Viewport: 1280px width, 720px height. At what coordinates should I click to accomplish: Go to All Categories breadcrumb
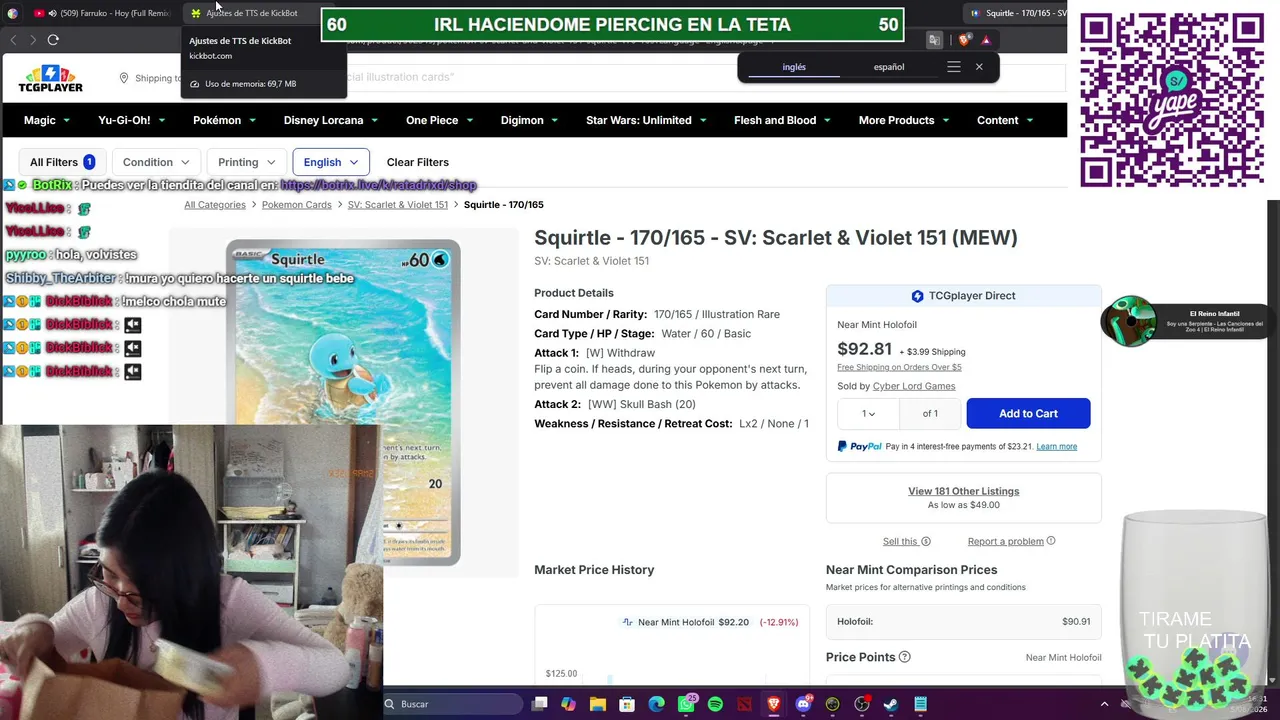(x=215, y=205)
